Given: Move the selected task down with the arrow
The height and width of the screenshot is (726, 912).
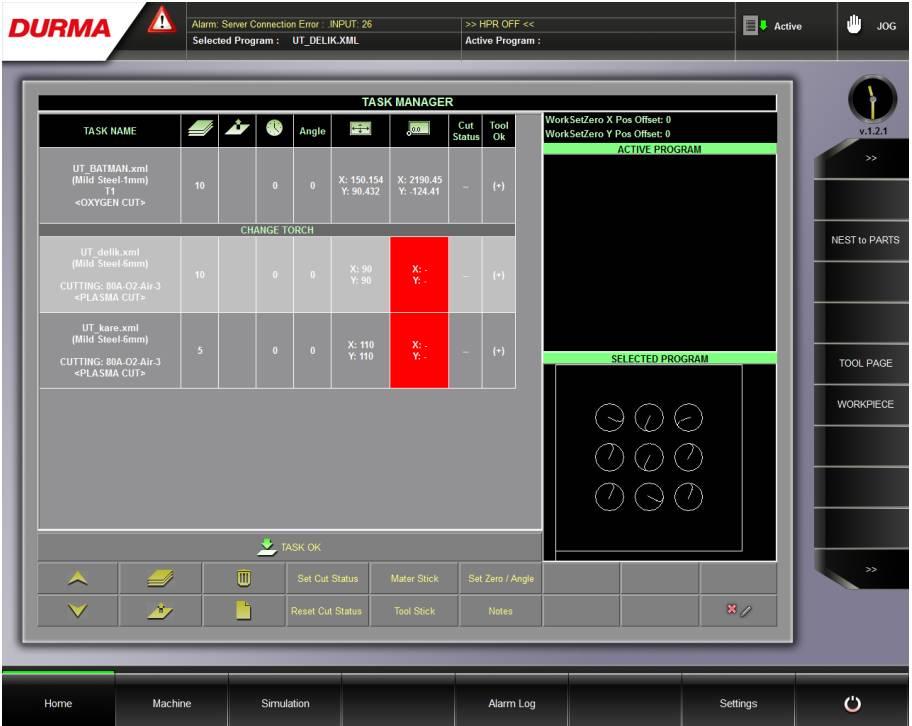Looking at the screenshot, I should point(78,611).
